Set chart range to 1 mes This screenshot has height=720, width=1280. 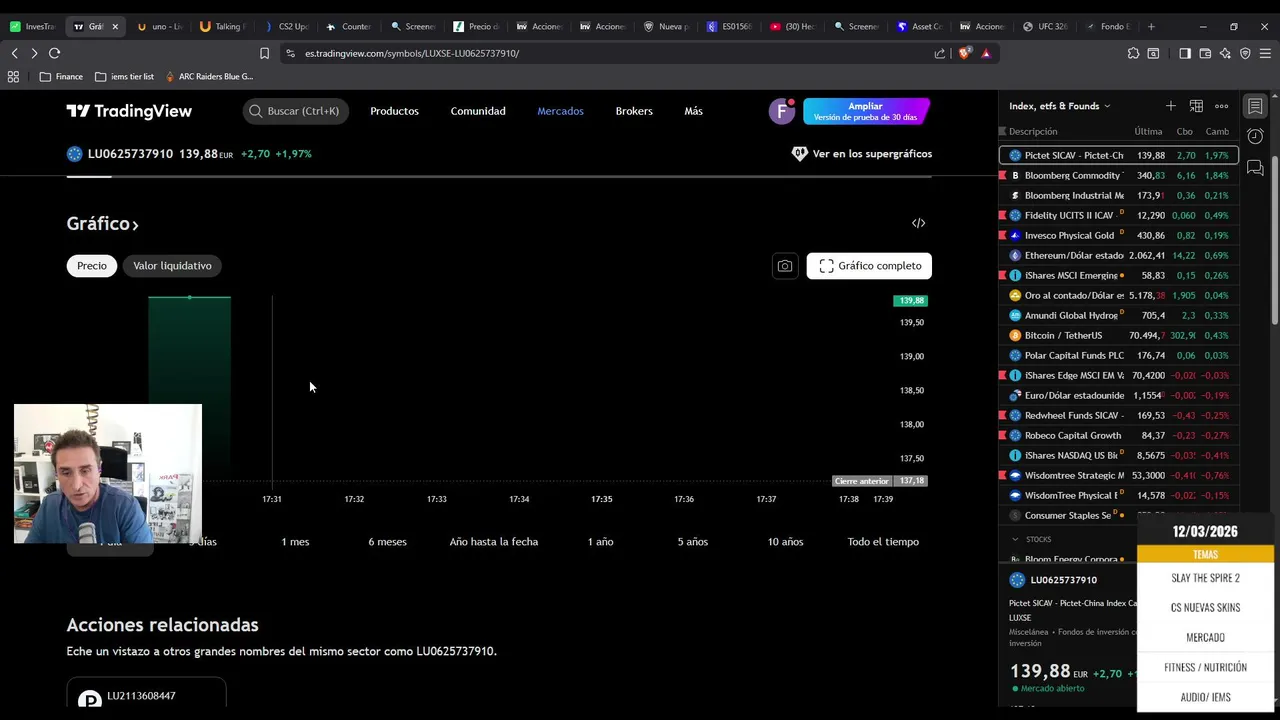[x=295, y=542]
